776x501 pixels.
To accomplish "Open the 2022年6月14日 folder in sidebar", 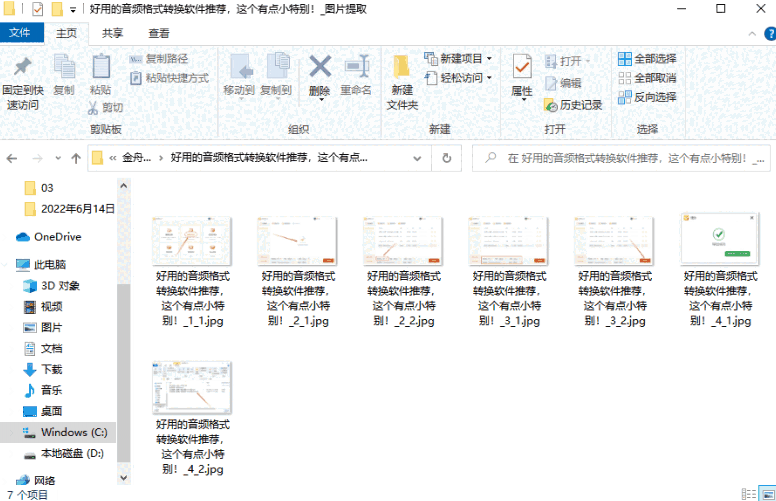I will [69, 209].
